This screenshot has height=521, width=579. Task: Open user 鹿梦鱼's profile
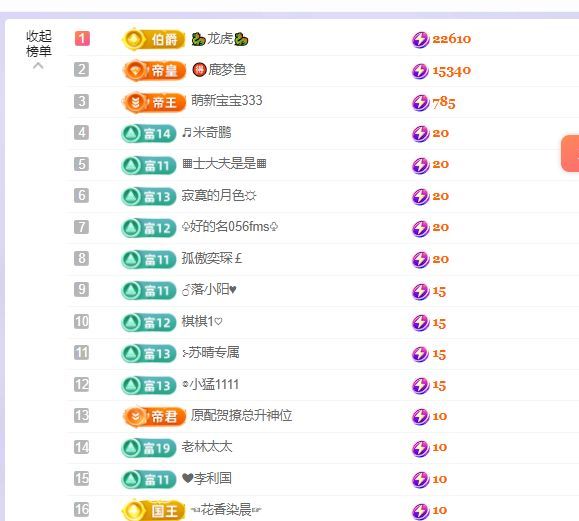click(x=219, y=70)
